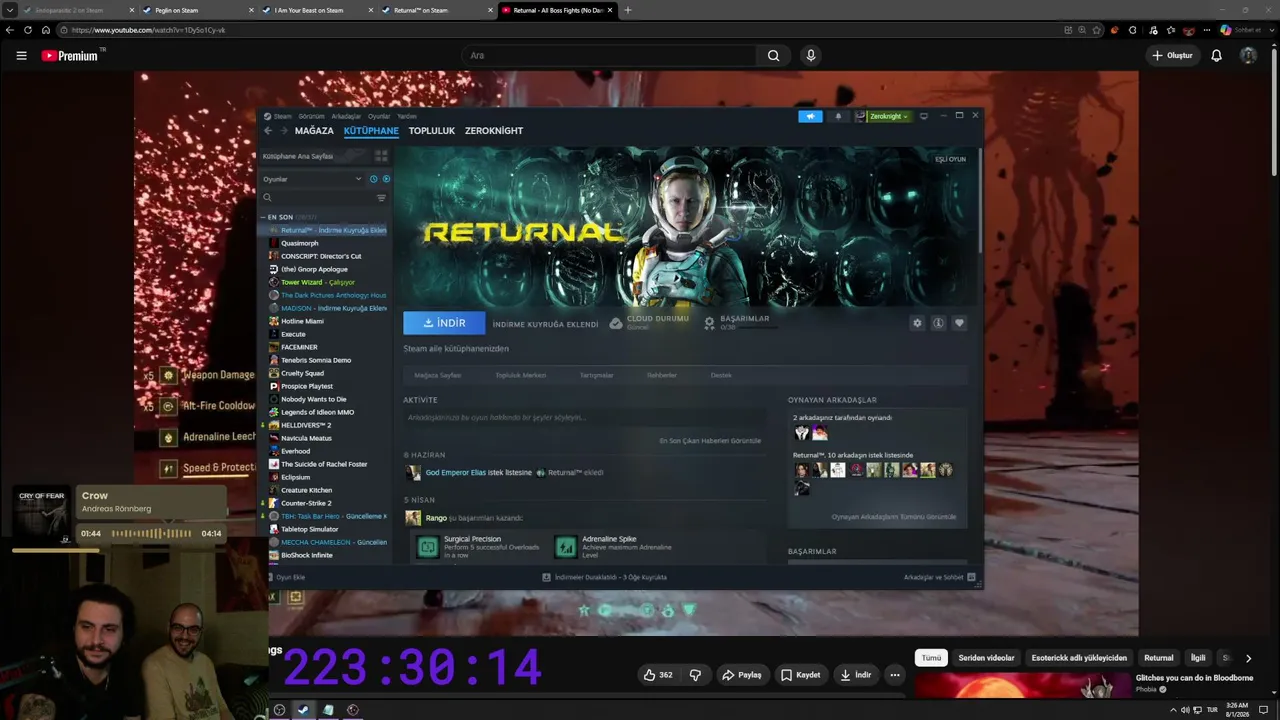This screenshot has width=1280, height=720.
Task: Switch to Peglin on Steam browser tab
Action: pyautogui.click(x=195, y=10)
